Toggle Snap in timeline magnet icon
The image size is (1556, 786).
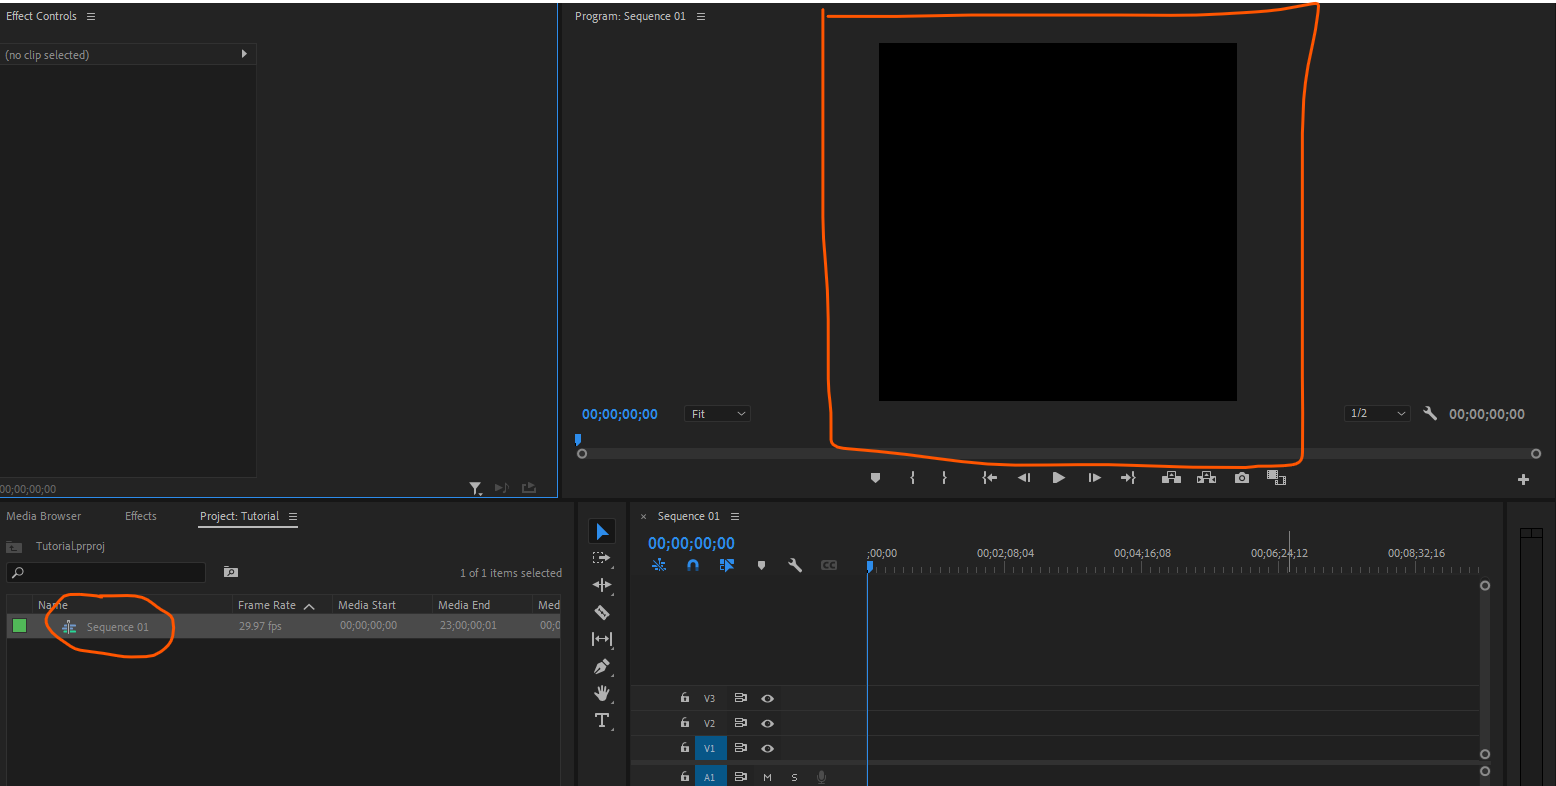(x=693, y=565)
